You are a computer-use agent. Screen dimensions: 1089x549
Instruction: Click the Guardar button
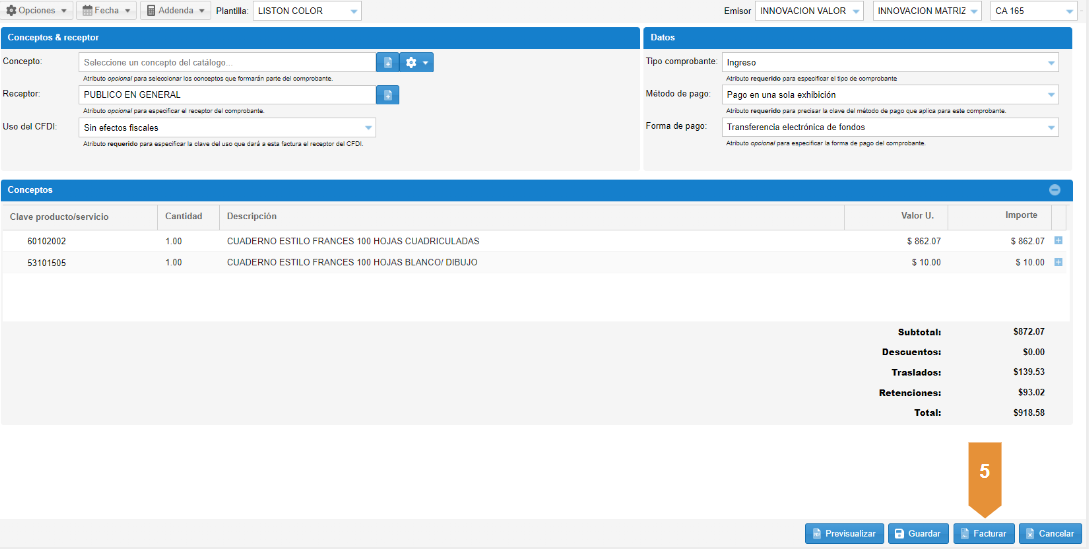click(x=918, y=534)
